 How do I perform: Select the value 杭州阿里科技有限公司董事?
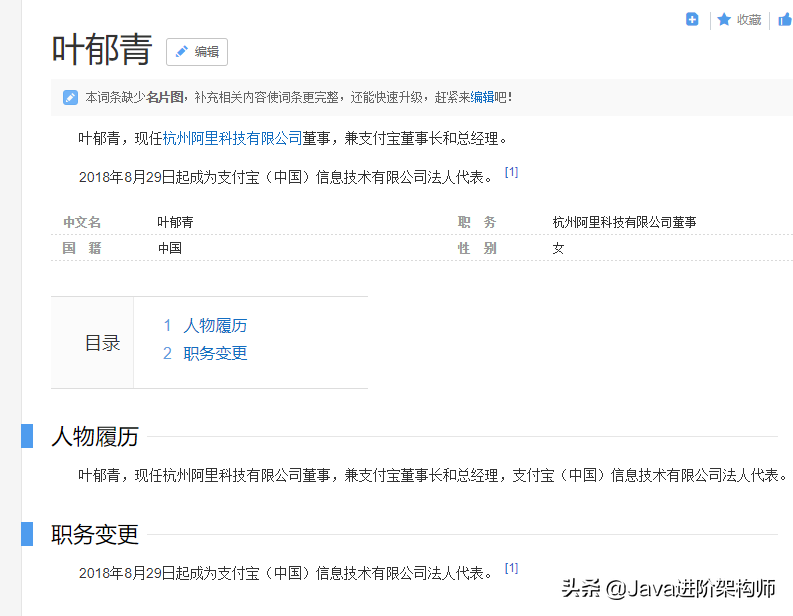click(x=624, y=222)
